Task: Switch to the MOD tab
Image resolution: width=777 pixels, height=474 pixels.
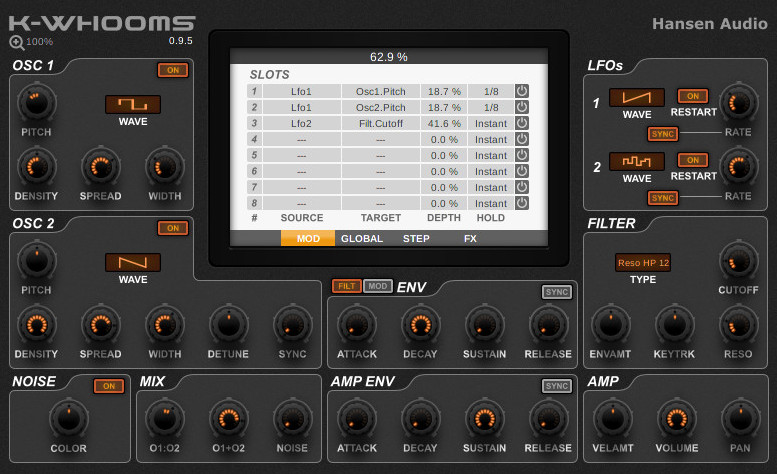Action: [x=308, y=238]
